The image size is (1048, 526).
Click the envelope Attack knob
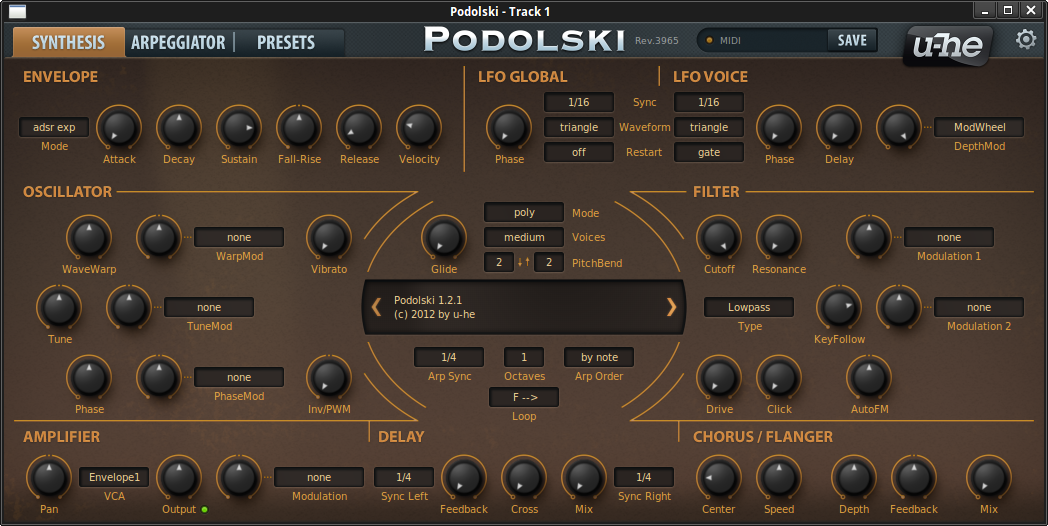coord(119,127)
